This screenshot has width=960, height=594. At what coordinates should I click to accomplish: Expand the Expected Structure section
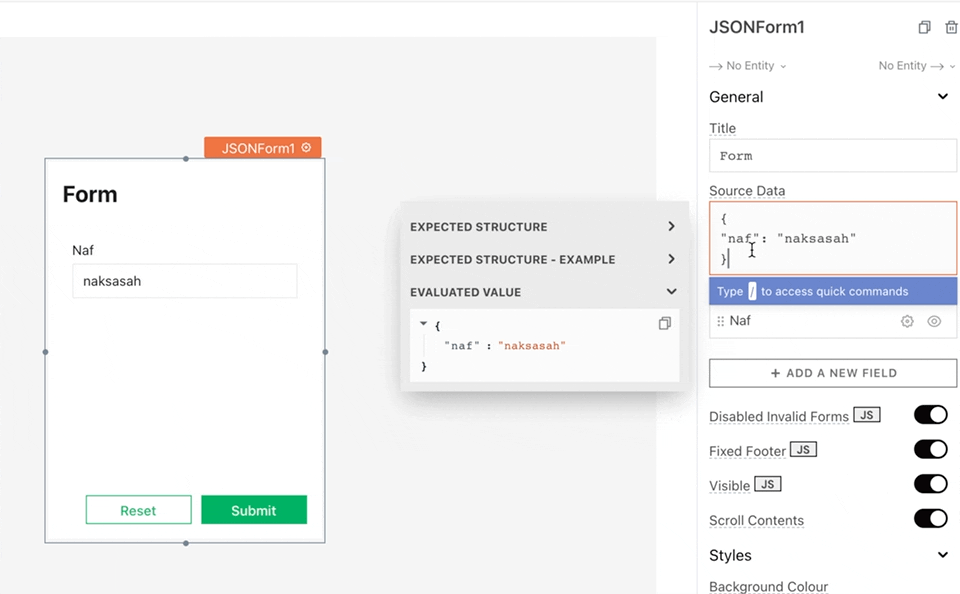671,227
